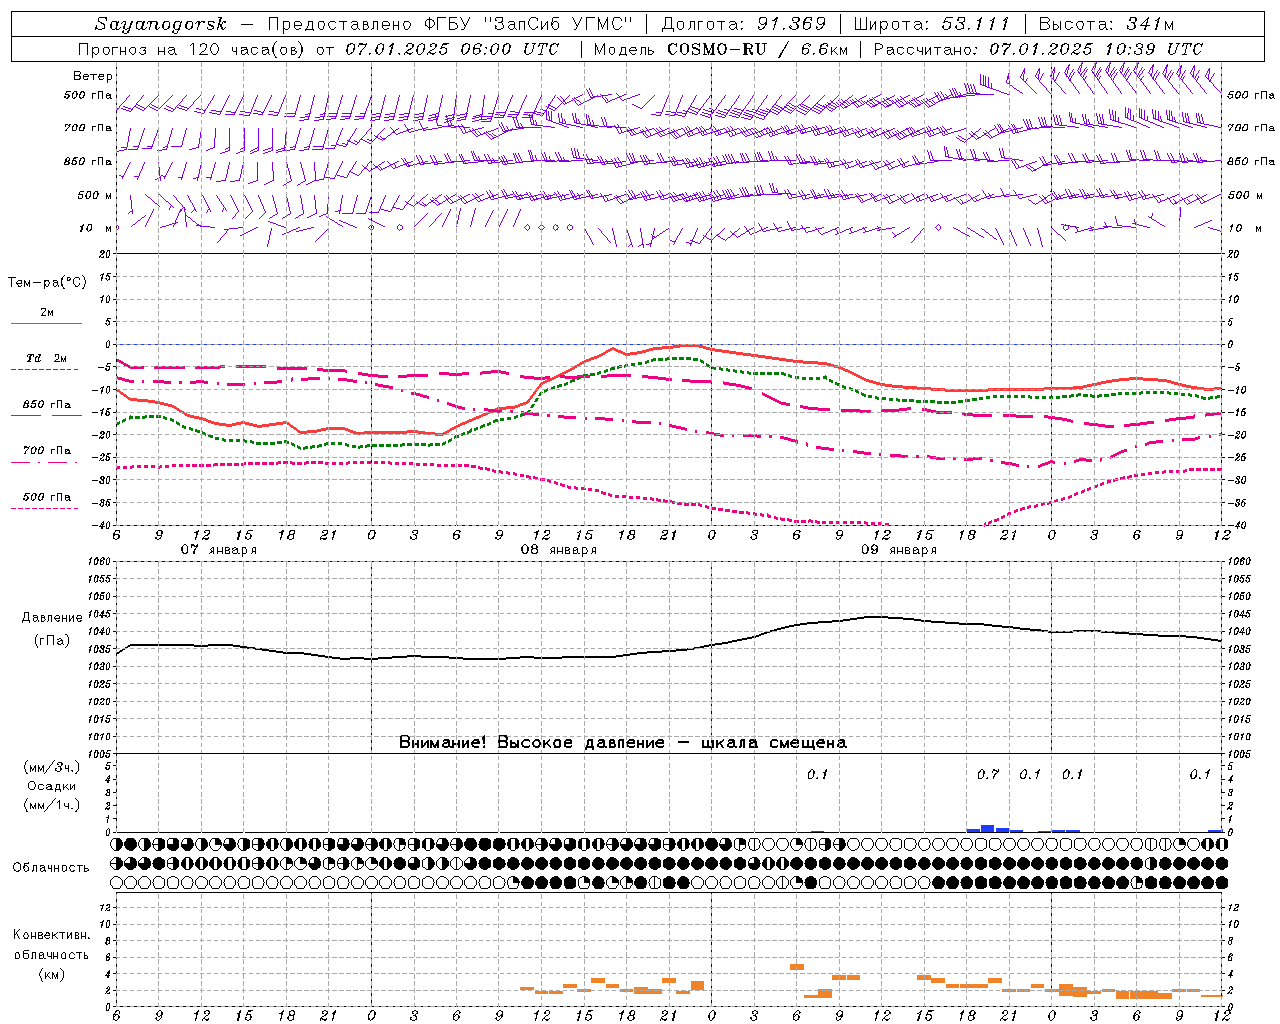Click the forecast start time '06:00 UTC'
Screen dimensions: 1280x1024
510,49
